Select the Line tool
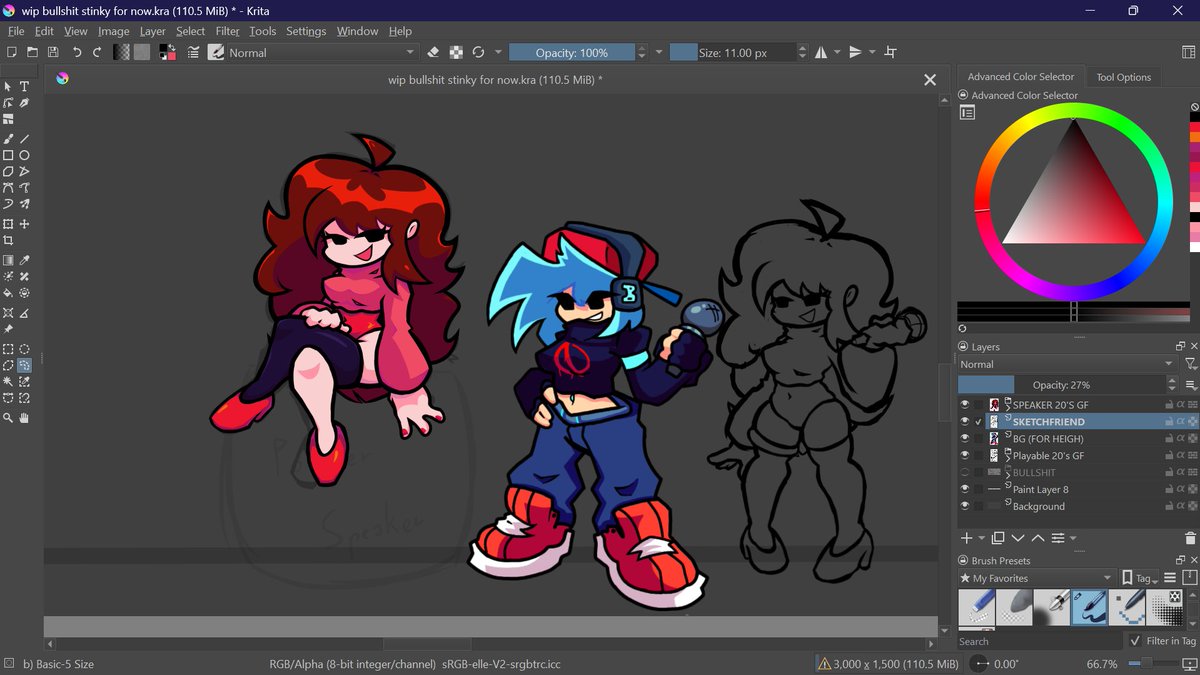 pos(24,139)
